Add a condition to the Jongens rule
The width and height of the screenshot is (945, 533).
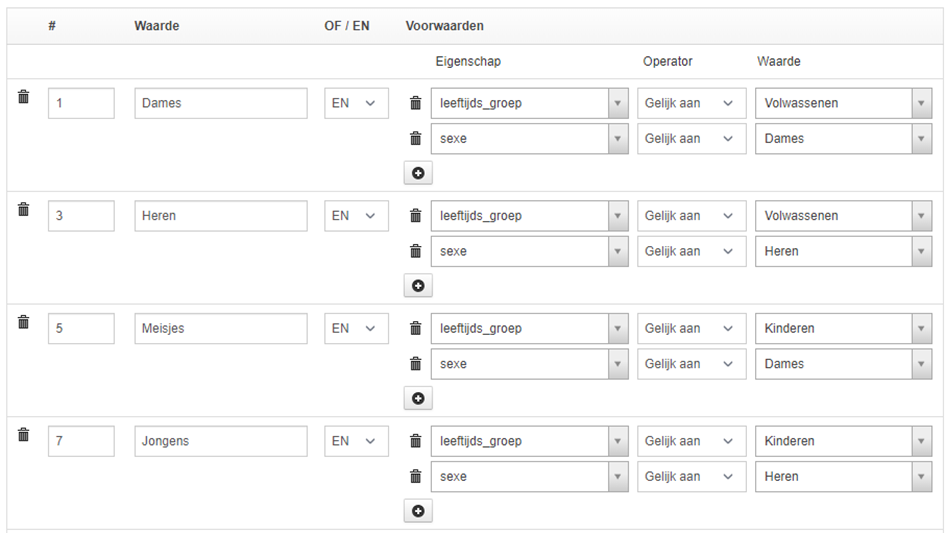[418, 511]
